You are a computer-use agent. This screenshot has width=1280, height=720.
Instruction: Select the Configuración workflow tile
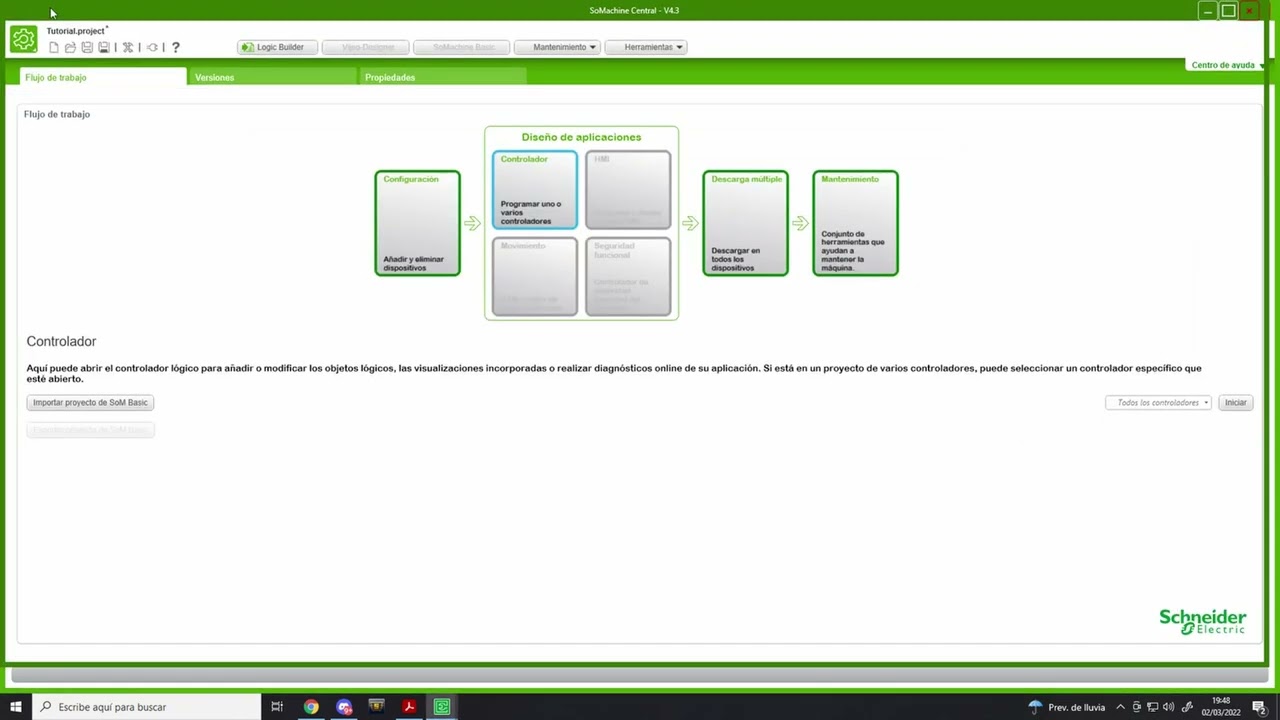pos(417,223)
